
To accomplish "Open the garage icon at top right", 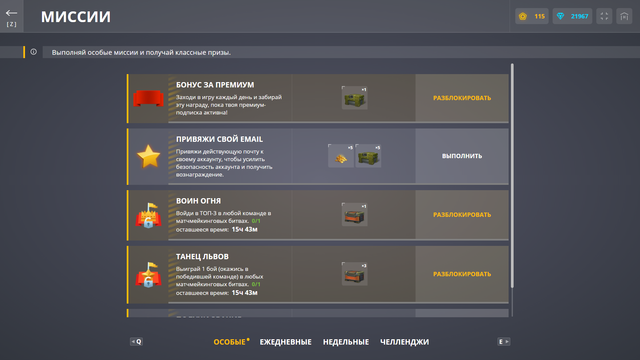I will 624,16.
